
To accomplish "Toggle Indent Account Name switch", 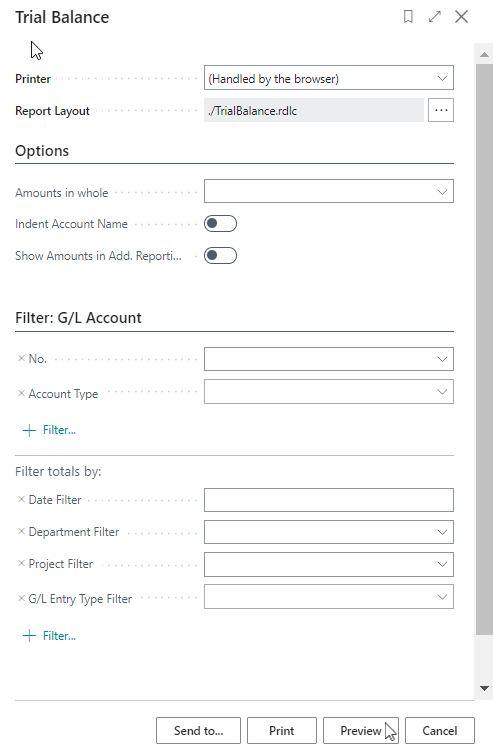I will click(x=220, y=223).
